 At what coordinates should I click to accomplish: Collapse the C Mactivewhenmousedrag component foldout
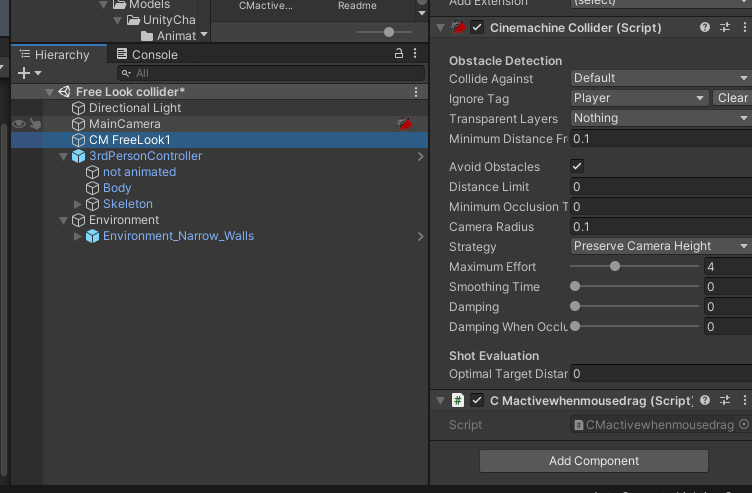440,400
